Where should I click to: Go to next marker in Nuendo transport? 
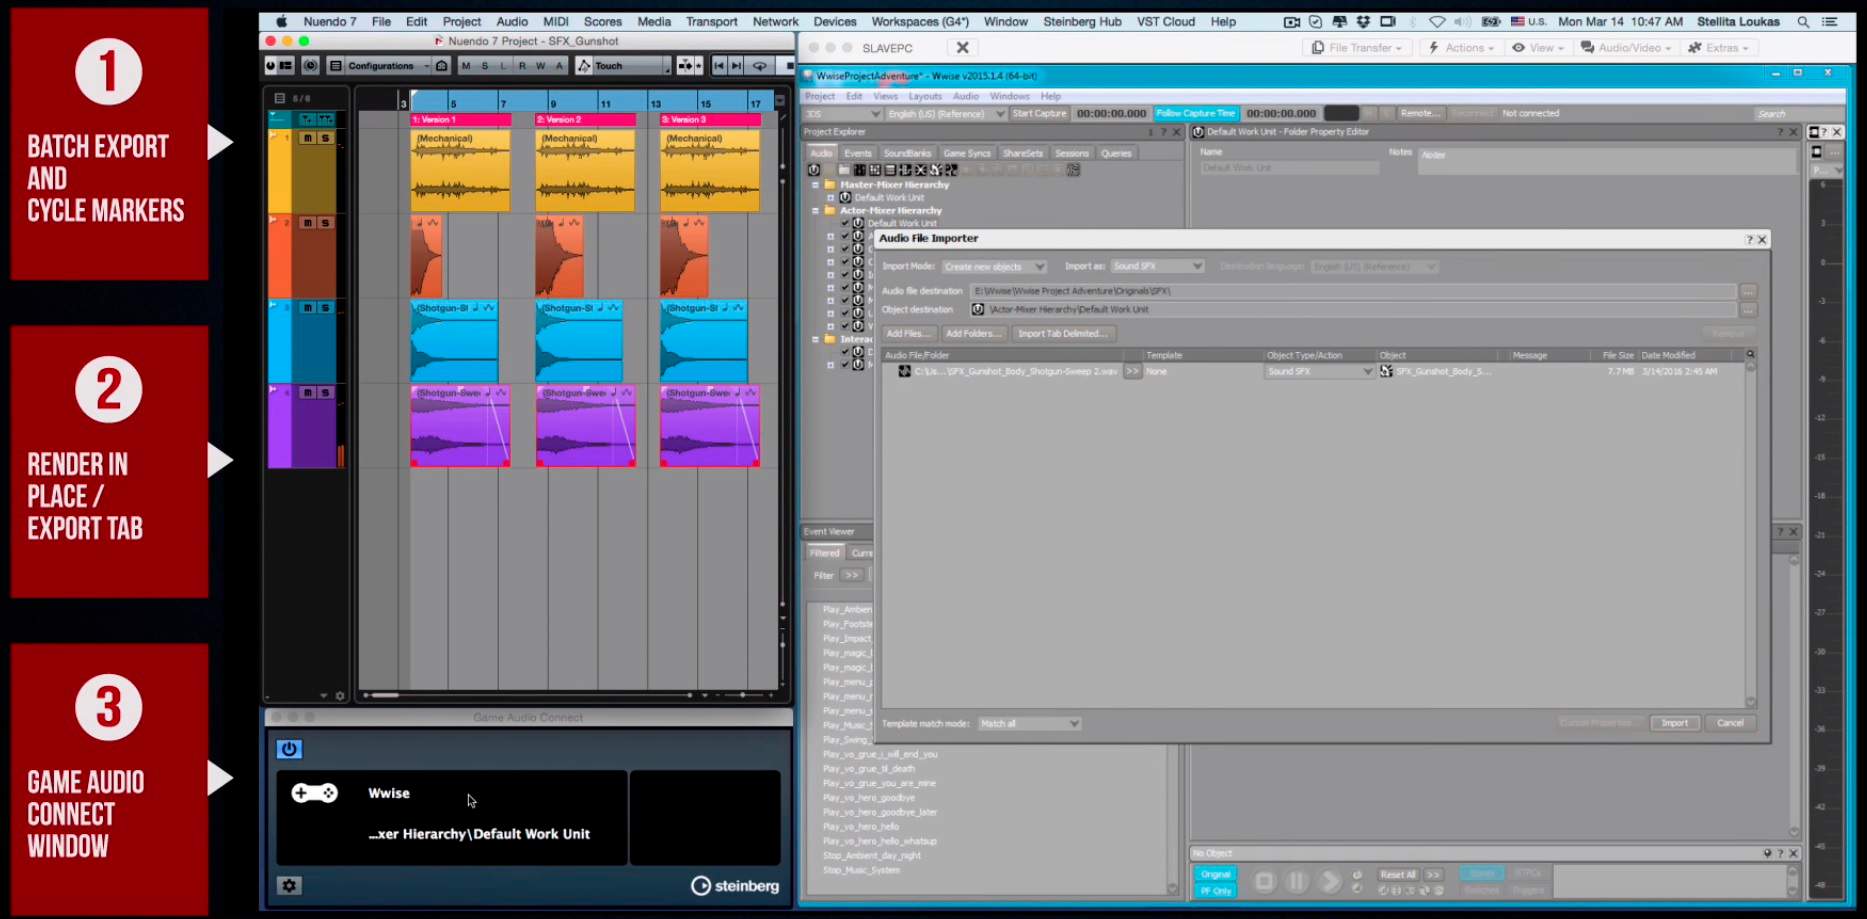[x=737, y=66]
